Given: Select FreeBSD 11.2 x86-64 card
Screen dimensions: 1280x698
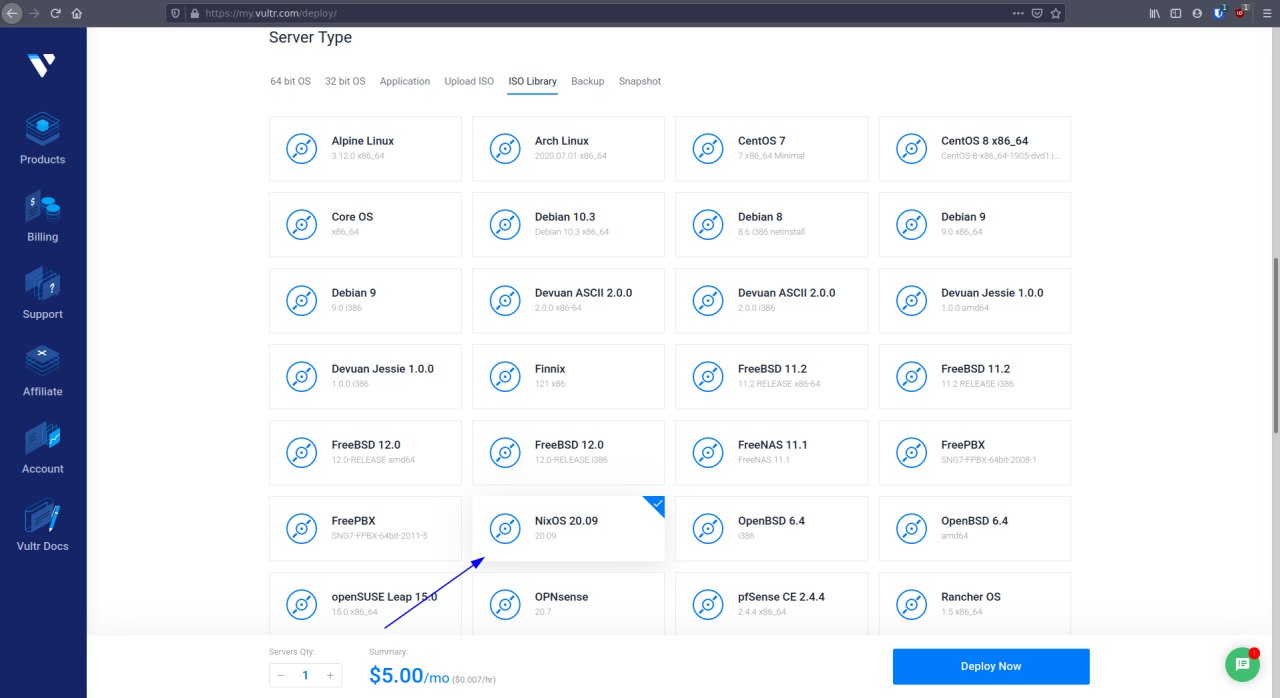Looking at the screenshot, I should pyautogui.click(x=771, y=376).
